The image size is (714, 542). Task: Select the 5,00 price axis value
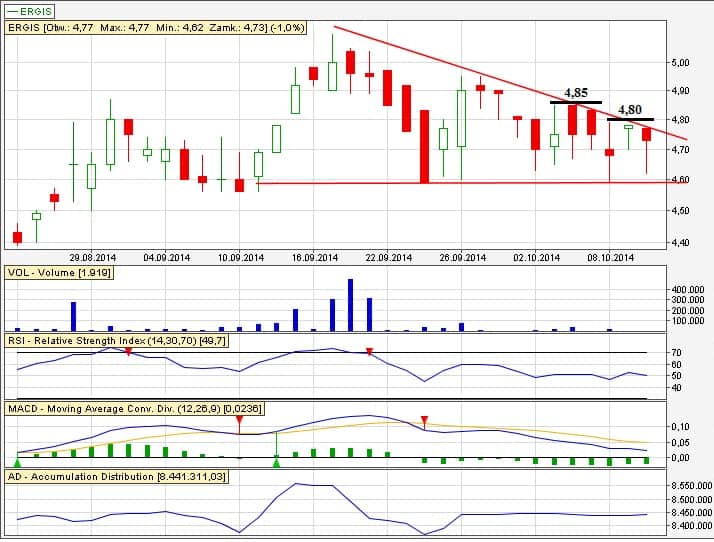[x=682, y=62]
